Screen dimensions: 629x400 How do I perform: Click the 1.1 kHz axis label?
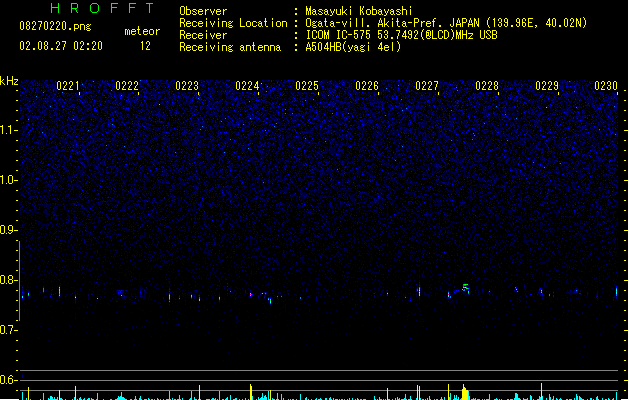tap(8, 130)
